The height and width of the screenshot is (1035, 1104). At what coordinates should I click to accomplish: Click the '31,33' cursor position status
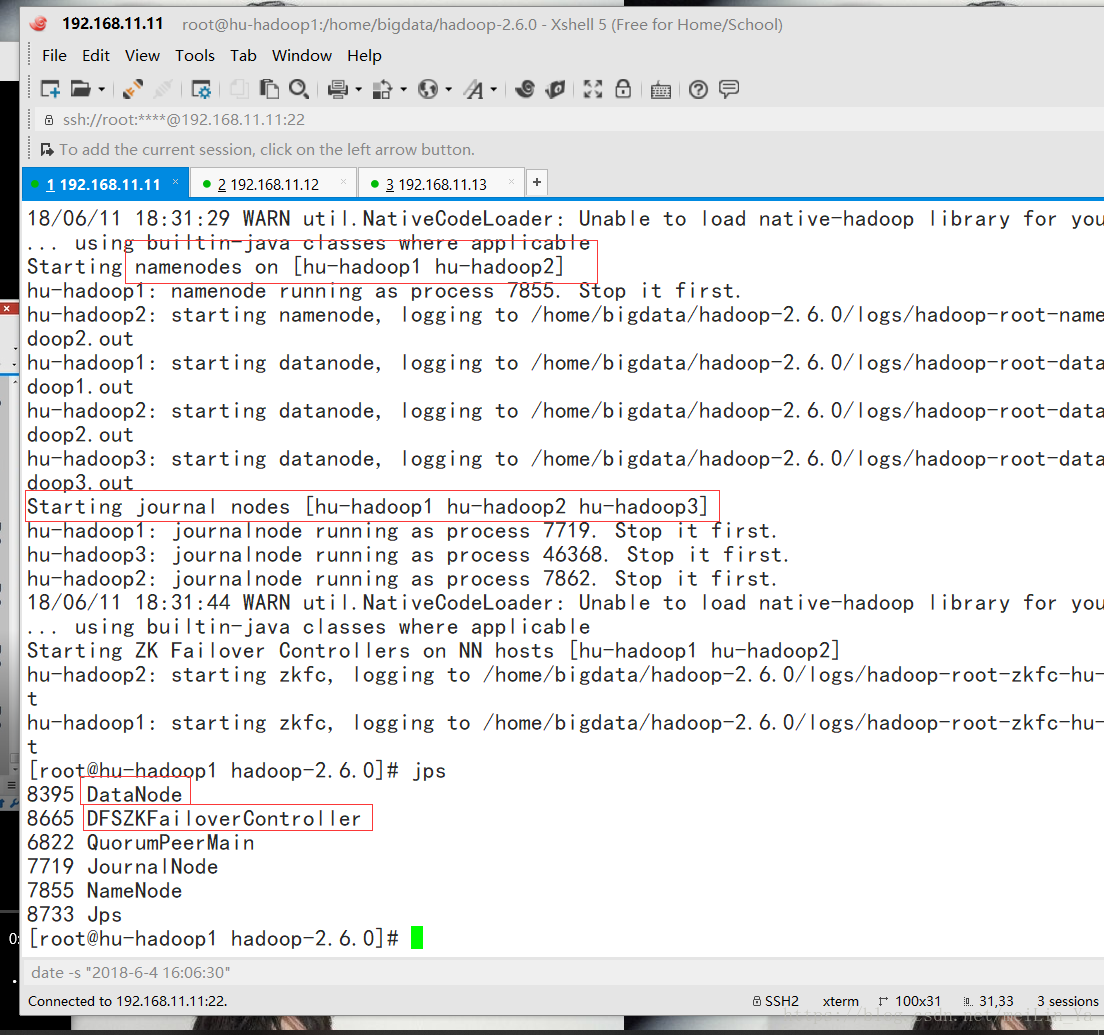[x=989, y=1001]
